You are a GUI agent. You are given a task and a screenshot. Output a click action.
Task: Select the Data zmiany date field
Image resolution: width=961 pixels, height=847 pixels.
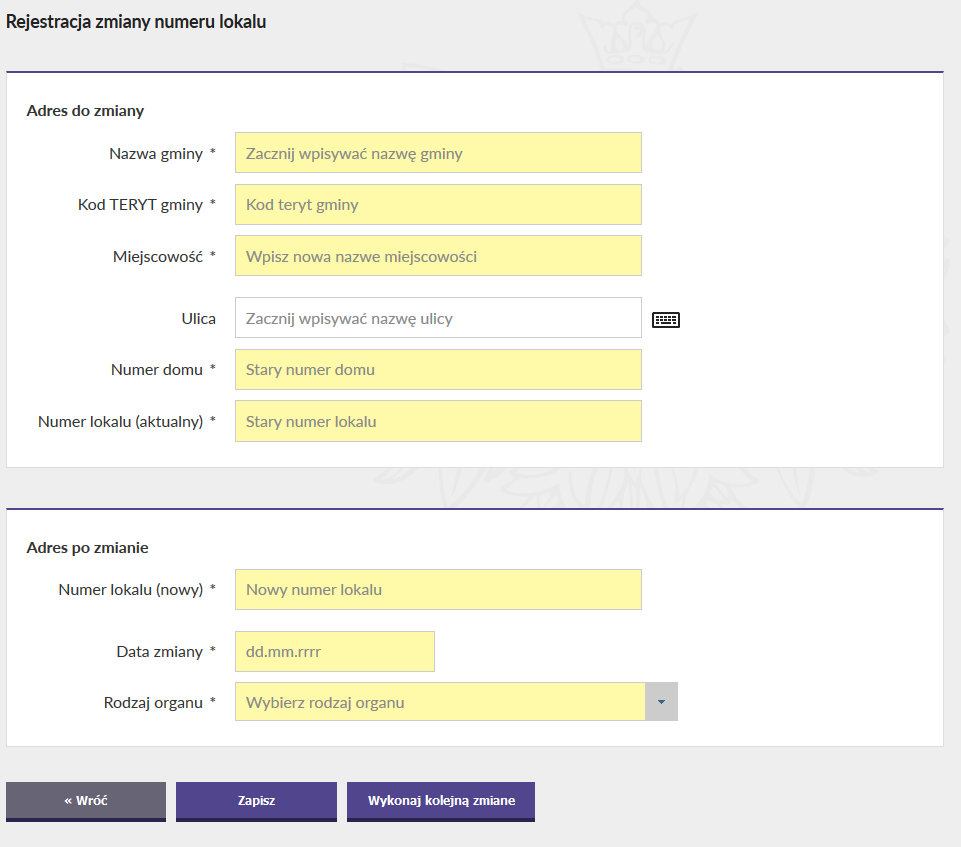pos(335,651)
